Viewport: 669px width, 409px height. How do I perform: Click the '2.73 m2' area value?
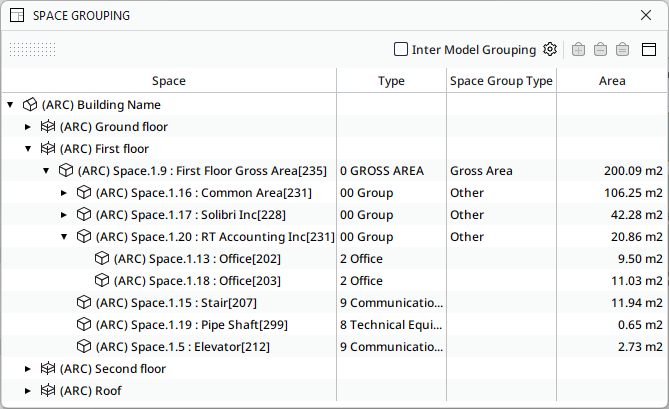[640, 347]
